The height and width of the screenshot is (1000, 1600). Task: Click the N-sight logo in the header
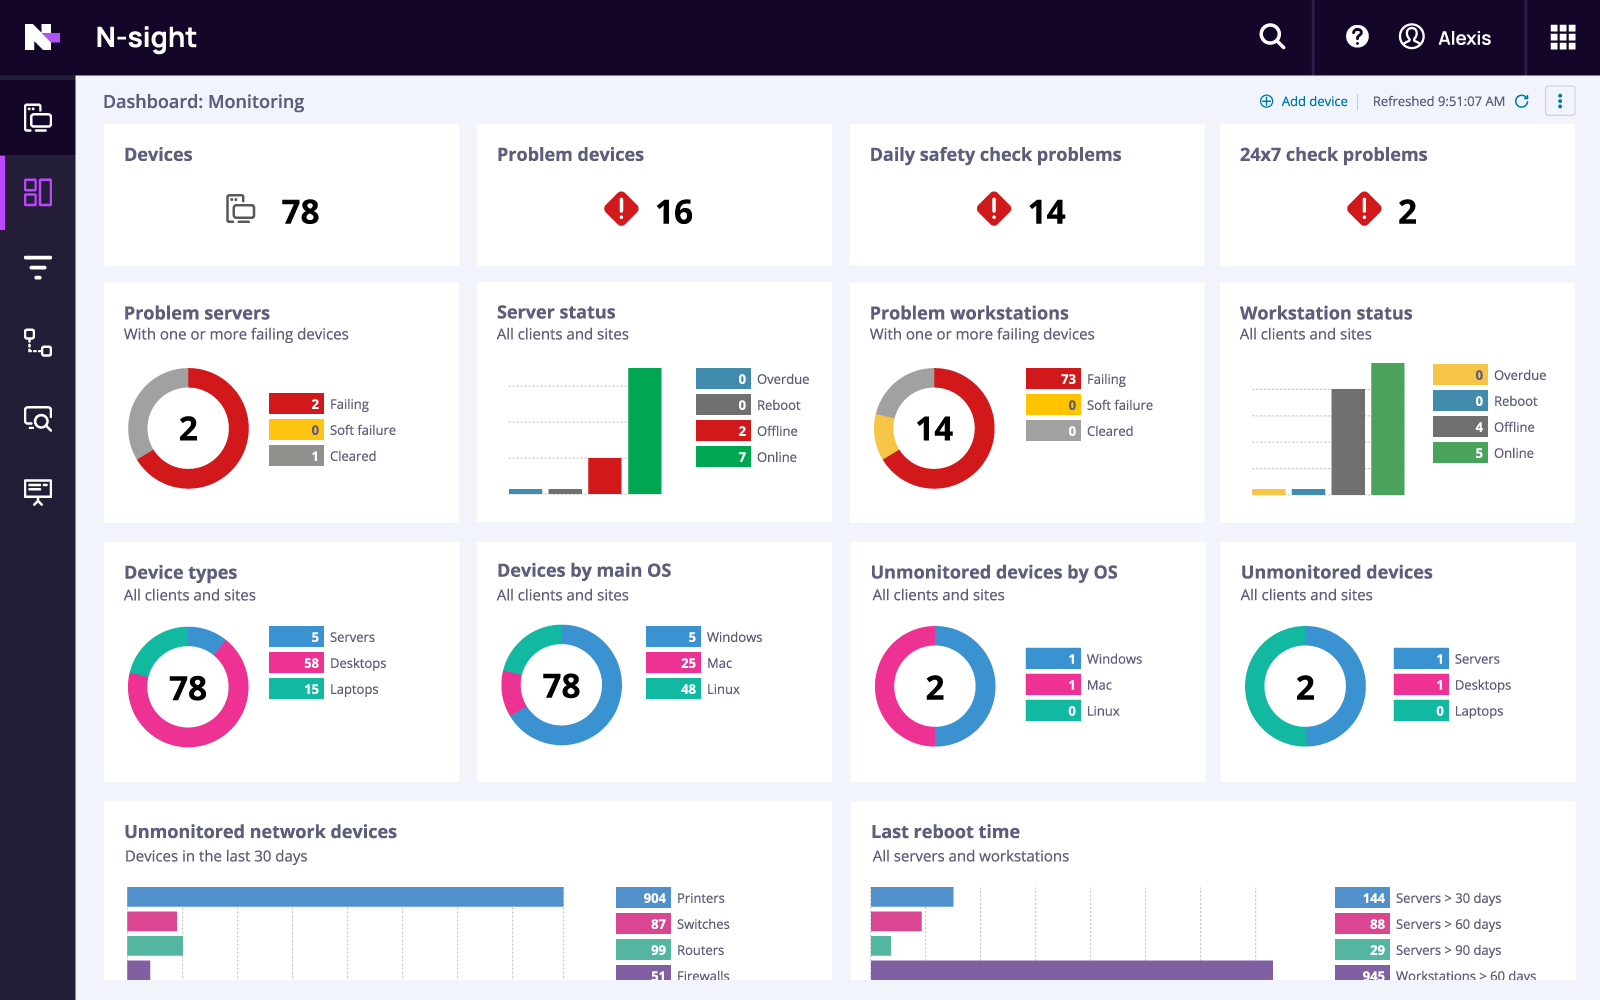coord(145,37)
